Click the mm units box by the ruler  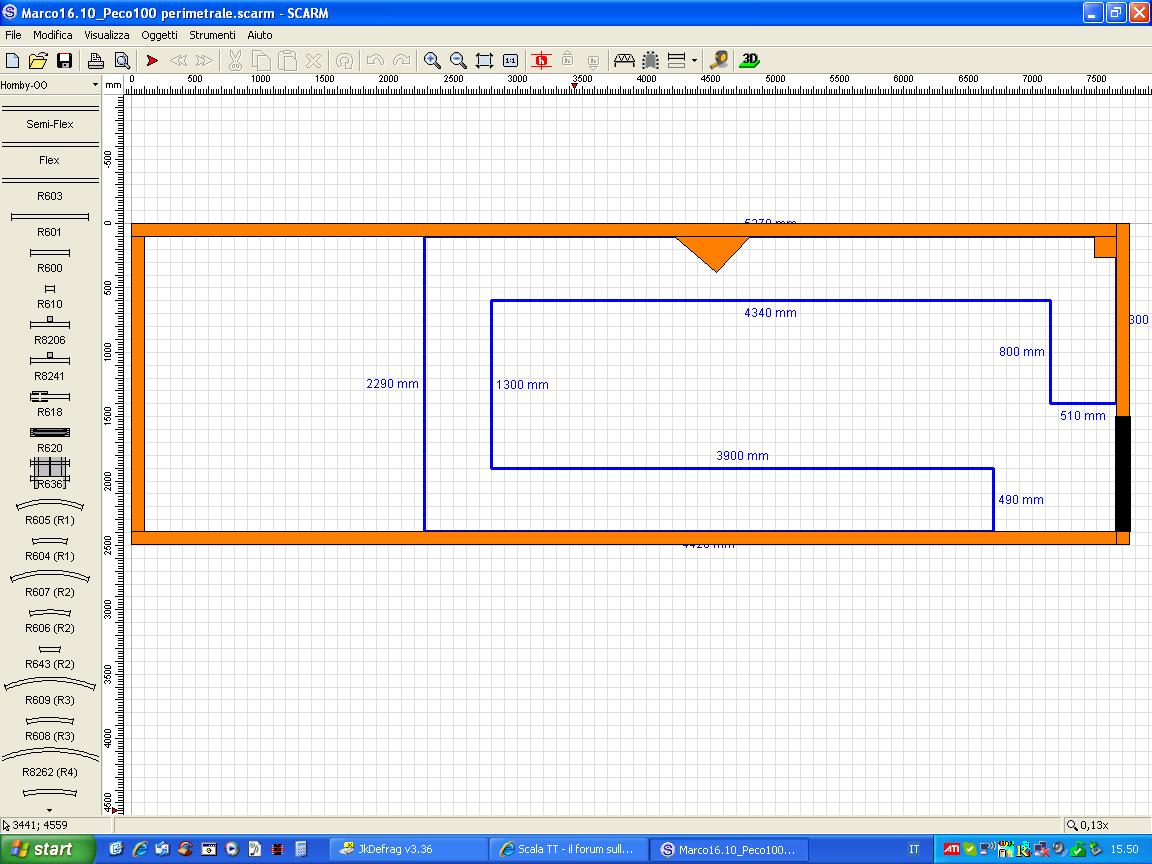click(113, 84)
